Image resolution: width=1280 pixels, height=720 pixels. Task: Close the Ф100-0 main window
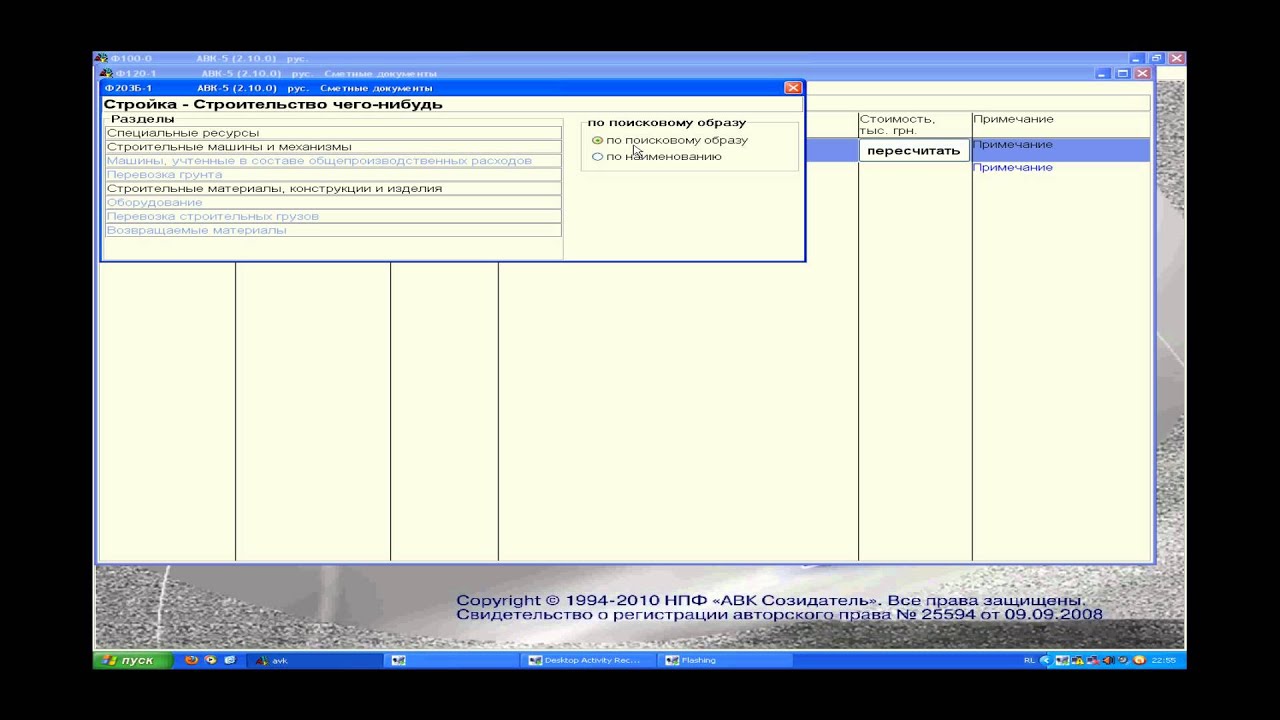click(x=1177, y=59)
